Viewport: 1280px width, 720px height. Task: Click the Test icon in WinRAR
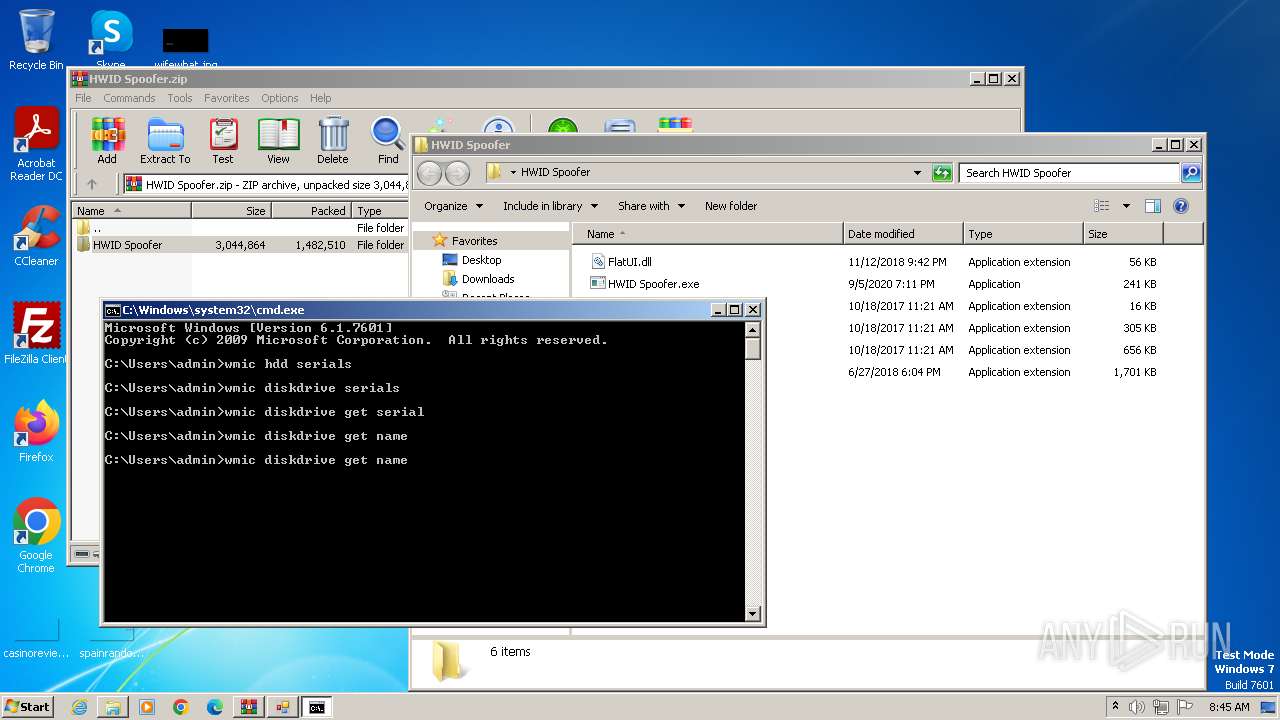pos(223,141)
